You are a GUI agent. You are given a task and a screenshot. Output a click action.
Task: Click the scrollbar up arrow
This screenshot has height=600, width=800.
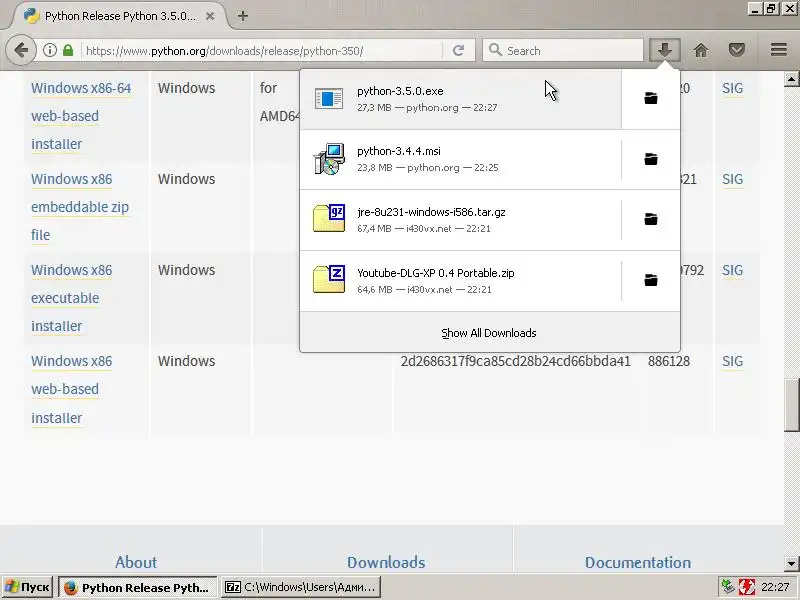point(791,79)
